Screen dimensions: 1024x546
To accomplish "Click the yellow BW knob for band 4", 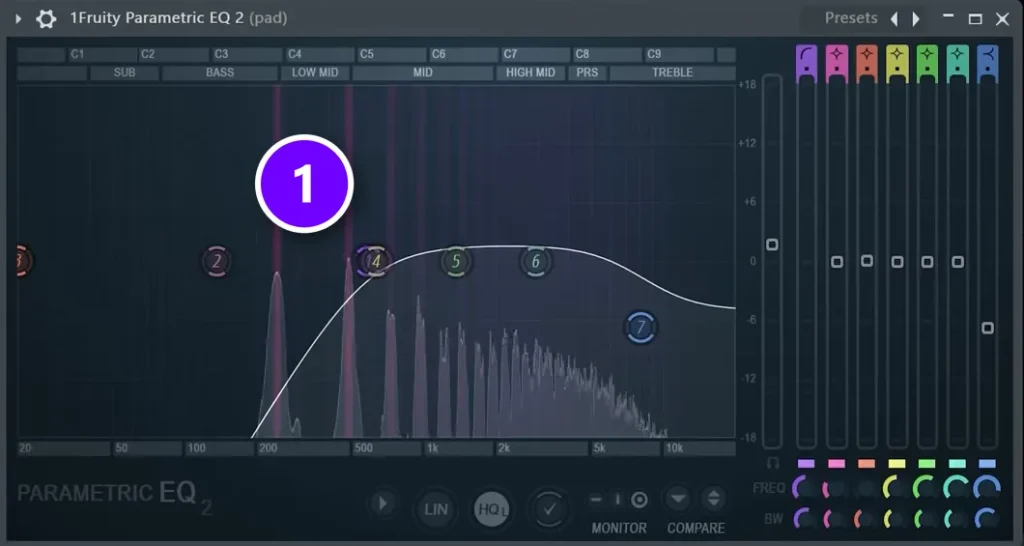I will click(x=895, y=519).
